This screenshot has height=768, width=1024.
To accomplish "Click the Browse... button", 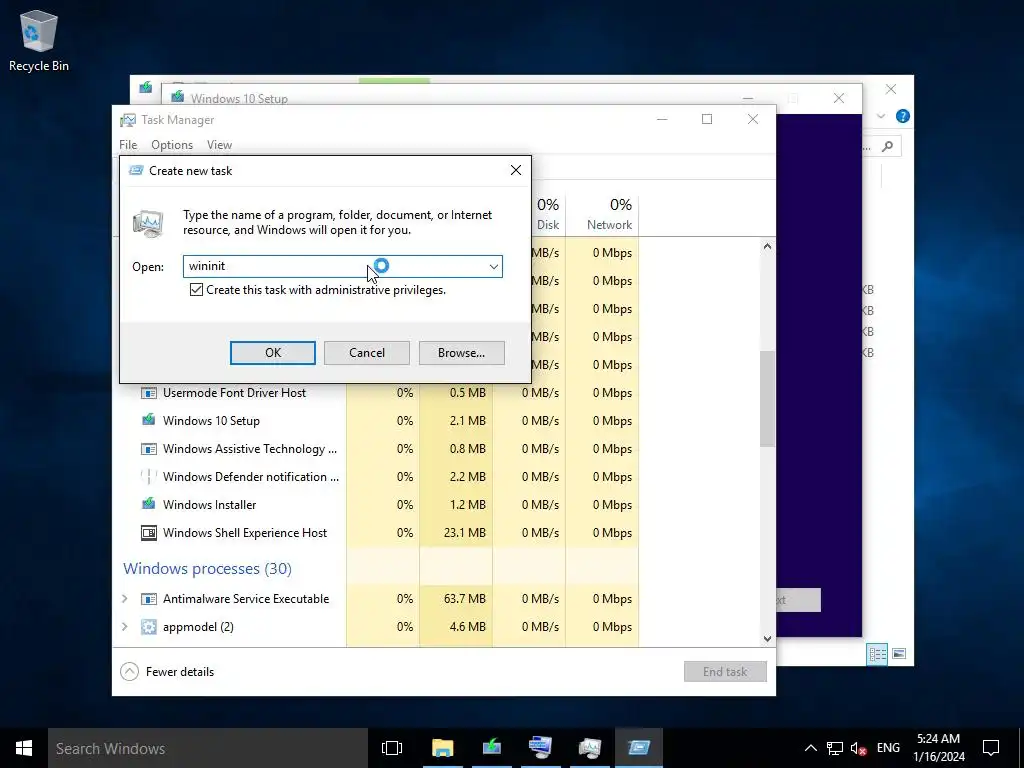I will [461, 353].
